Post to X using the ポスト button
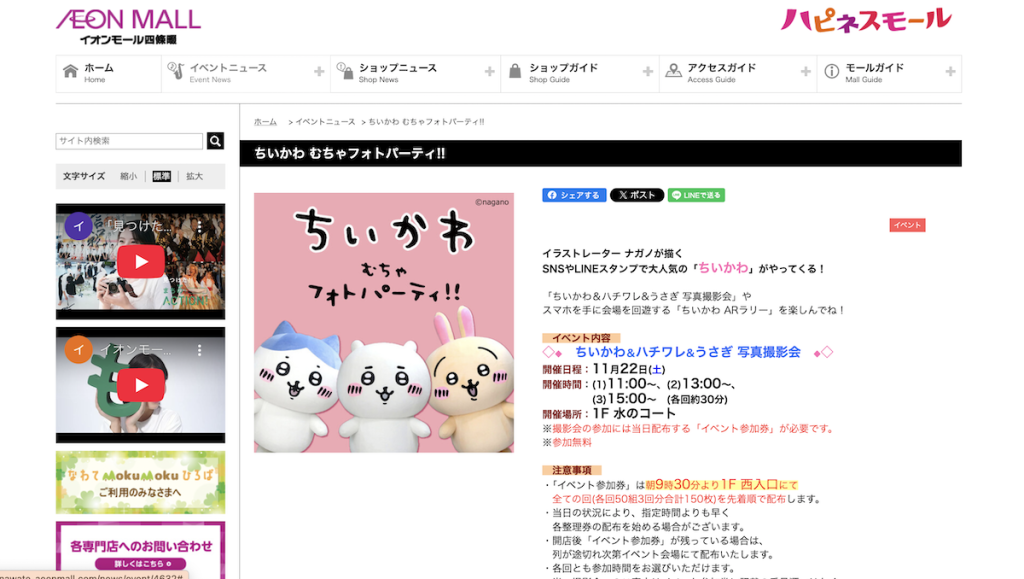 pos(637,196)
